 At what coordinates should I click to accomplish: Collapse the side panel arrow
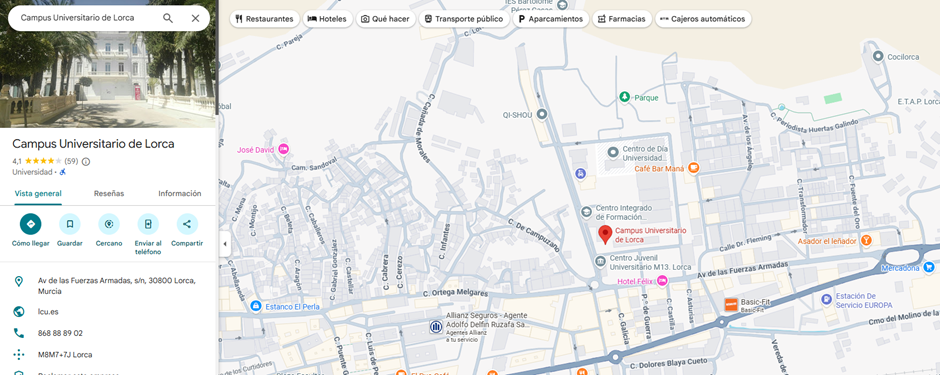[224, 244]
